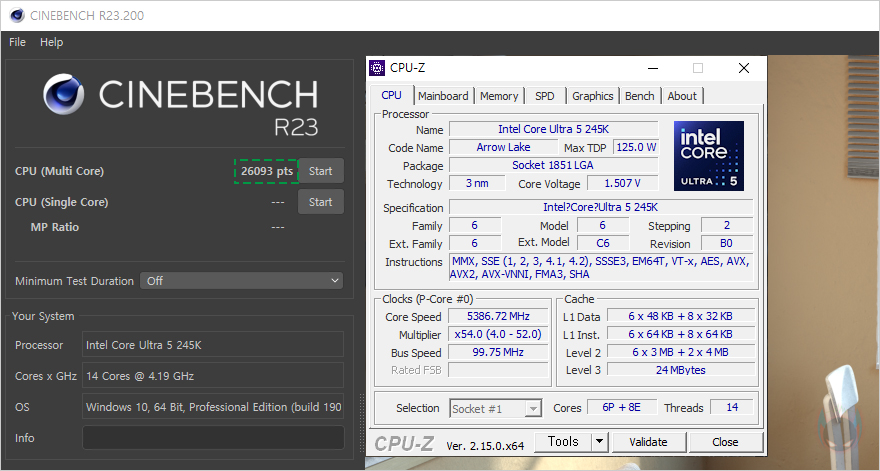Click the CPU-Z version text Ver. 2.15.0.x64
This screenshot has height=471, width=880.
pos(485,446)
